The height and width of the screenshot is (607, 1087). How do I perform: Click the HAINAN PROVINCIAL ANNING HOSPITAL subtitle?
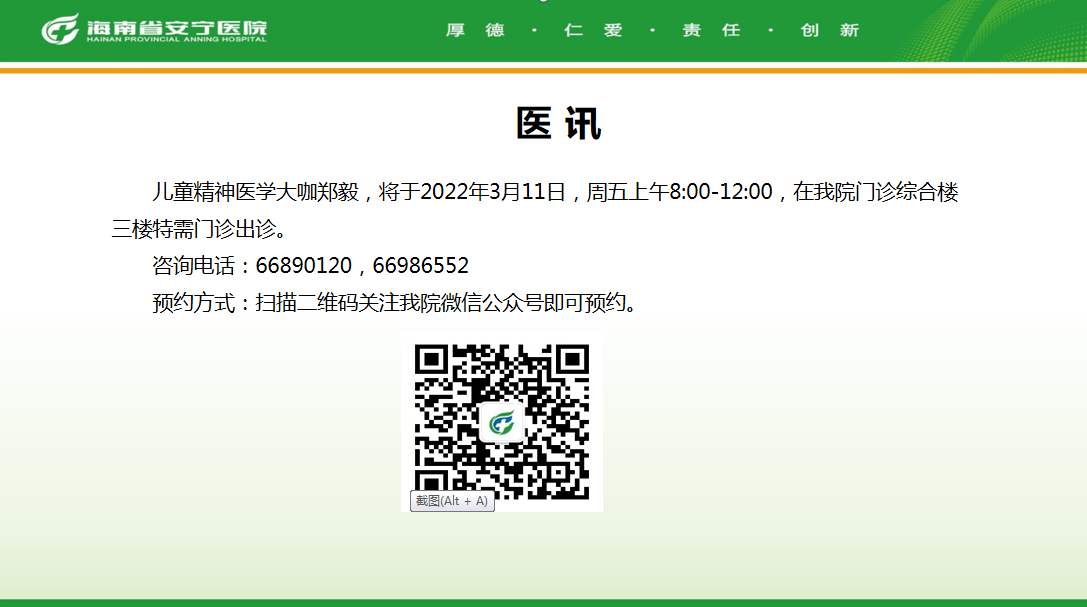176,39
